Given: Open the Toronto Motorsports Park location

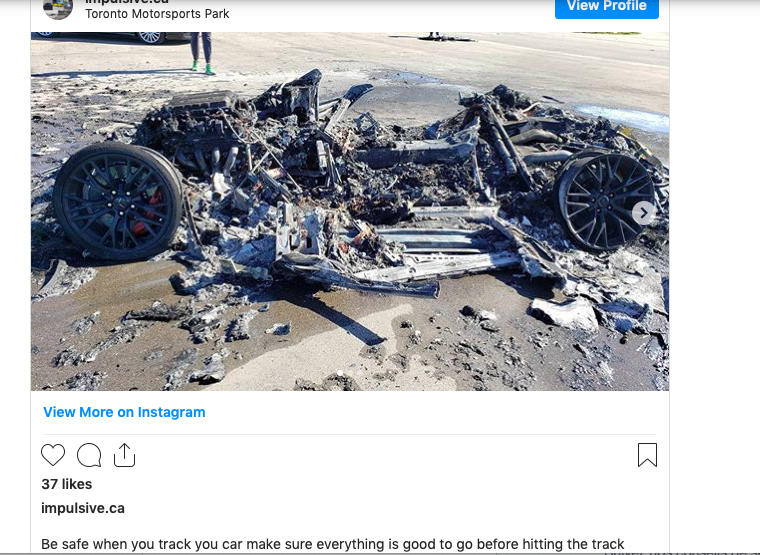Looking at the screenshot, I should pos(157,14).
